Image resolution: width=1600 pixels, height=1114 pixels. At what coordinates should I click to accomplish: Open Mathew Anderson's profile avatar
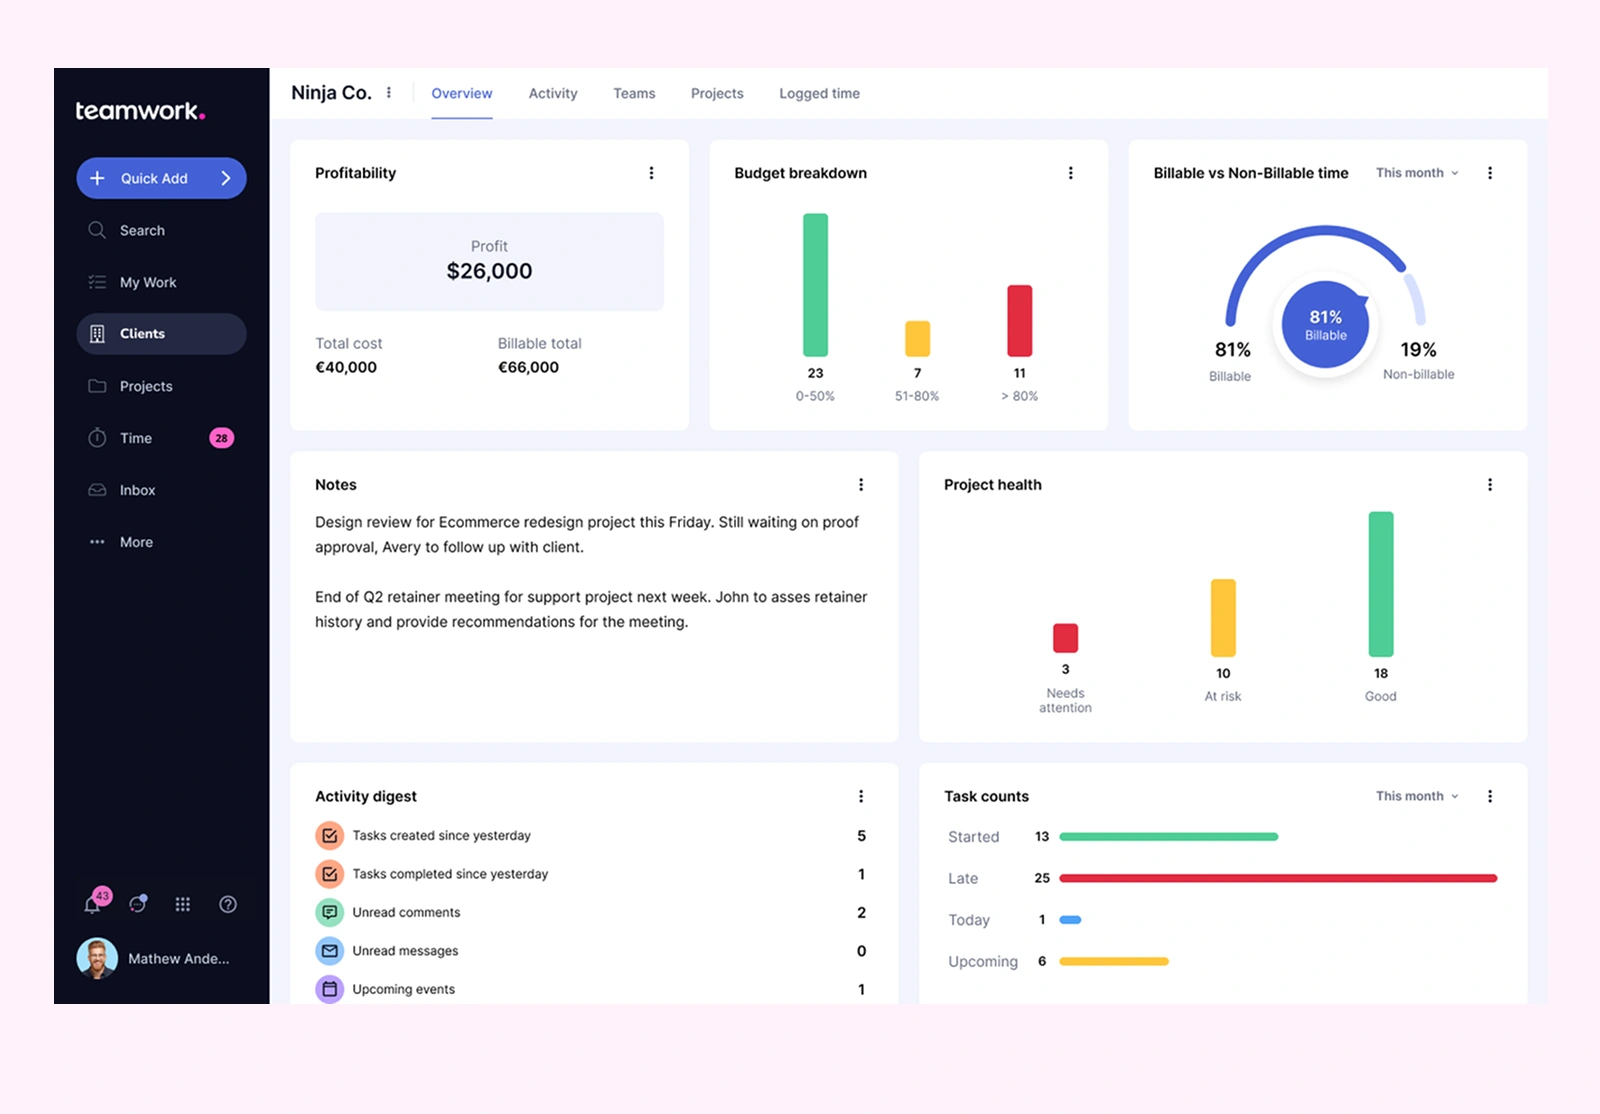pyautogui.click(x=97, y=959)
